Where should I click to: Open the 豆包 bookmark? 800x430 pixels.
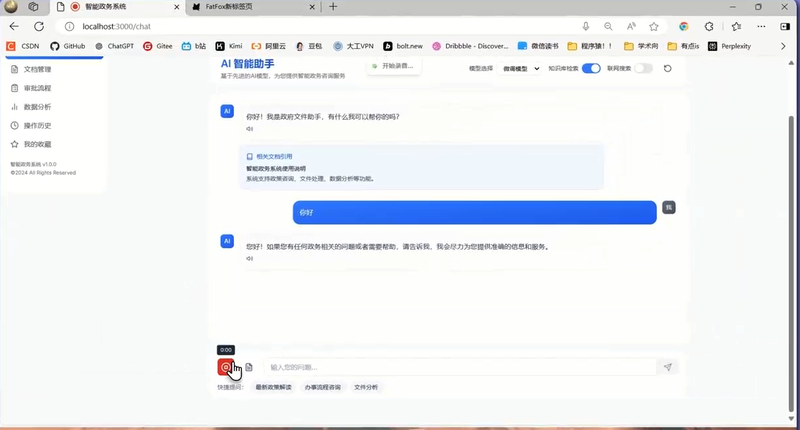309,46
